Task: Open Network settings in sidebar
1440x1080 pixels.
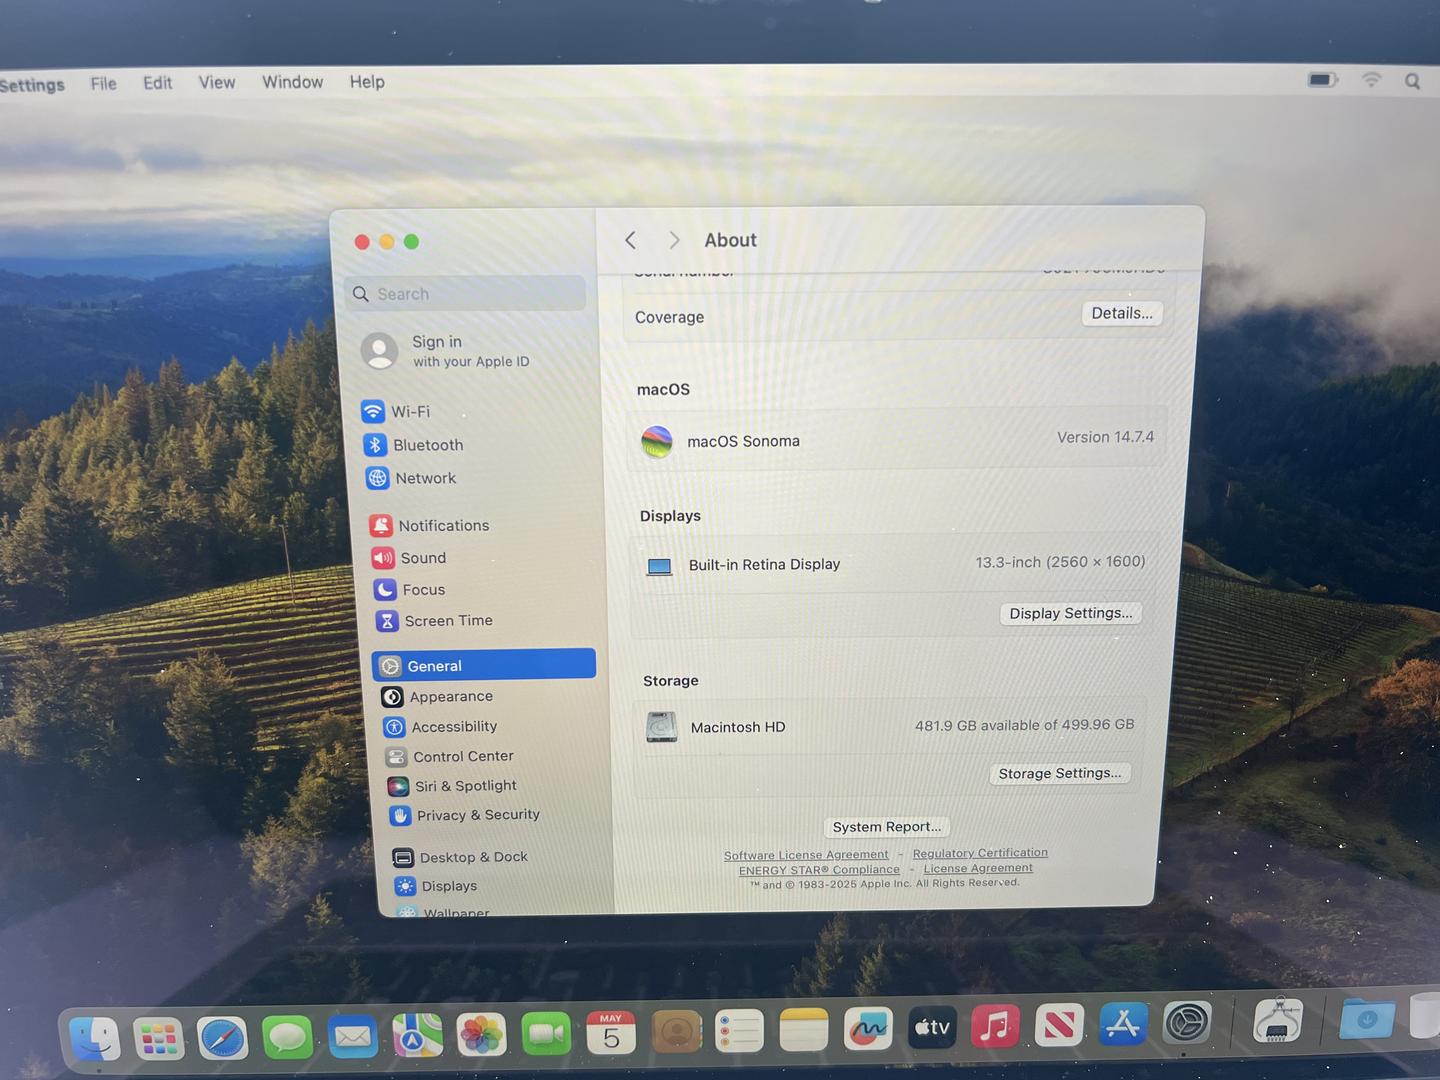Action: tap(411, 478)
